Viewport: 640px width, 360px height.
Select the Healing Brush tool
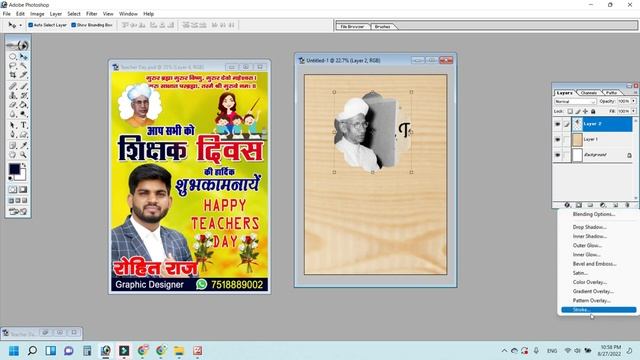[x=13, y=86]
